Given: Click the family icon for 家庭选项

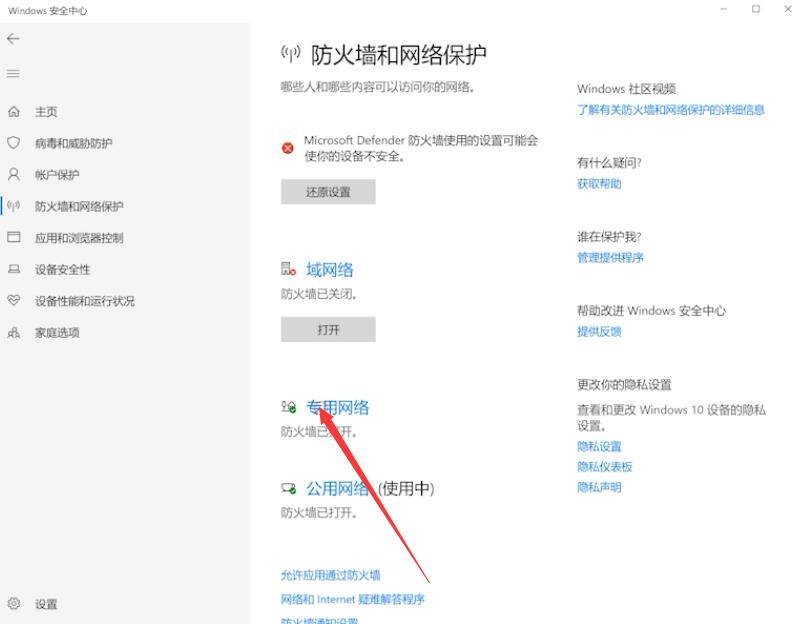Looking at the screenshot, I should [14, 332].
